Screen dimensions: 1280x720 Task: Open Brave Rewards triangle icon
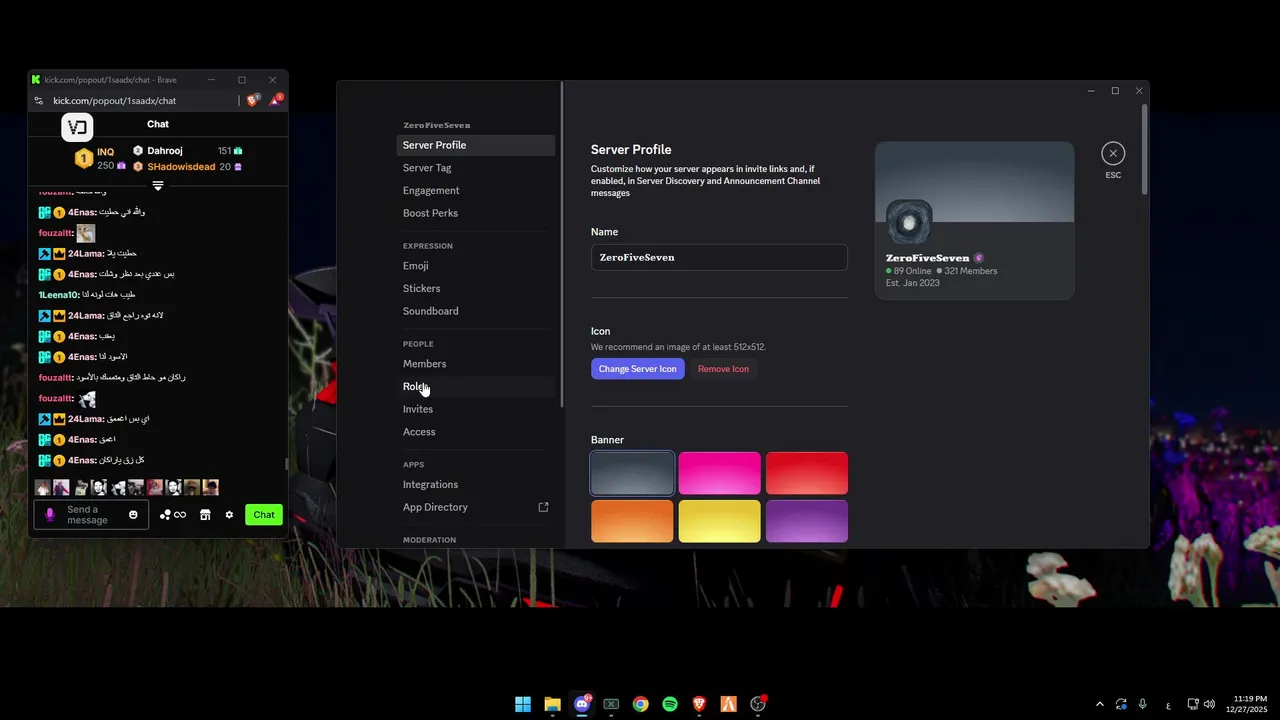276,100
